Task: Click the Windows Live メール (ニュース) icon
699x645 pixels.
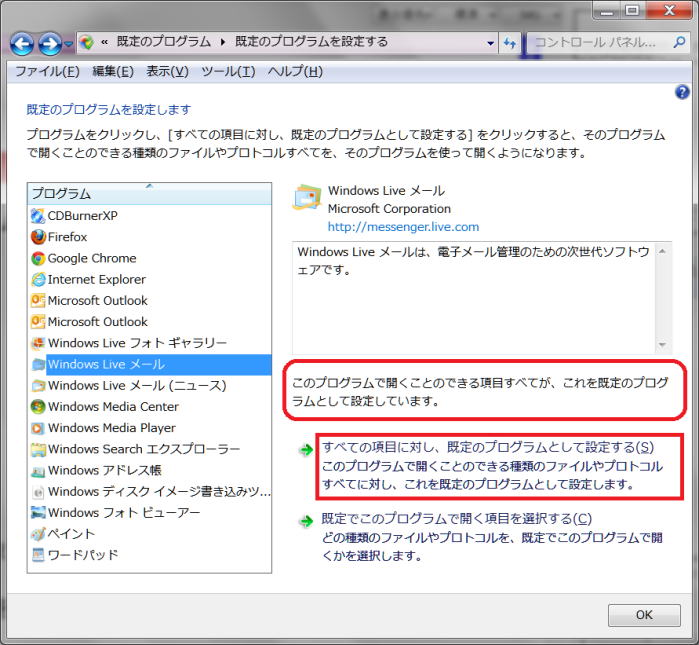Action: coord(38,385)
